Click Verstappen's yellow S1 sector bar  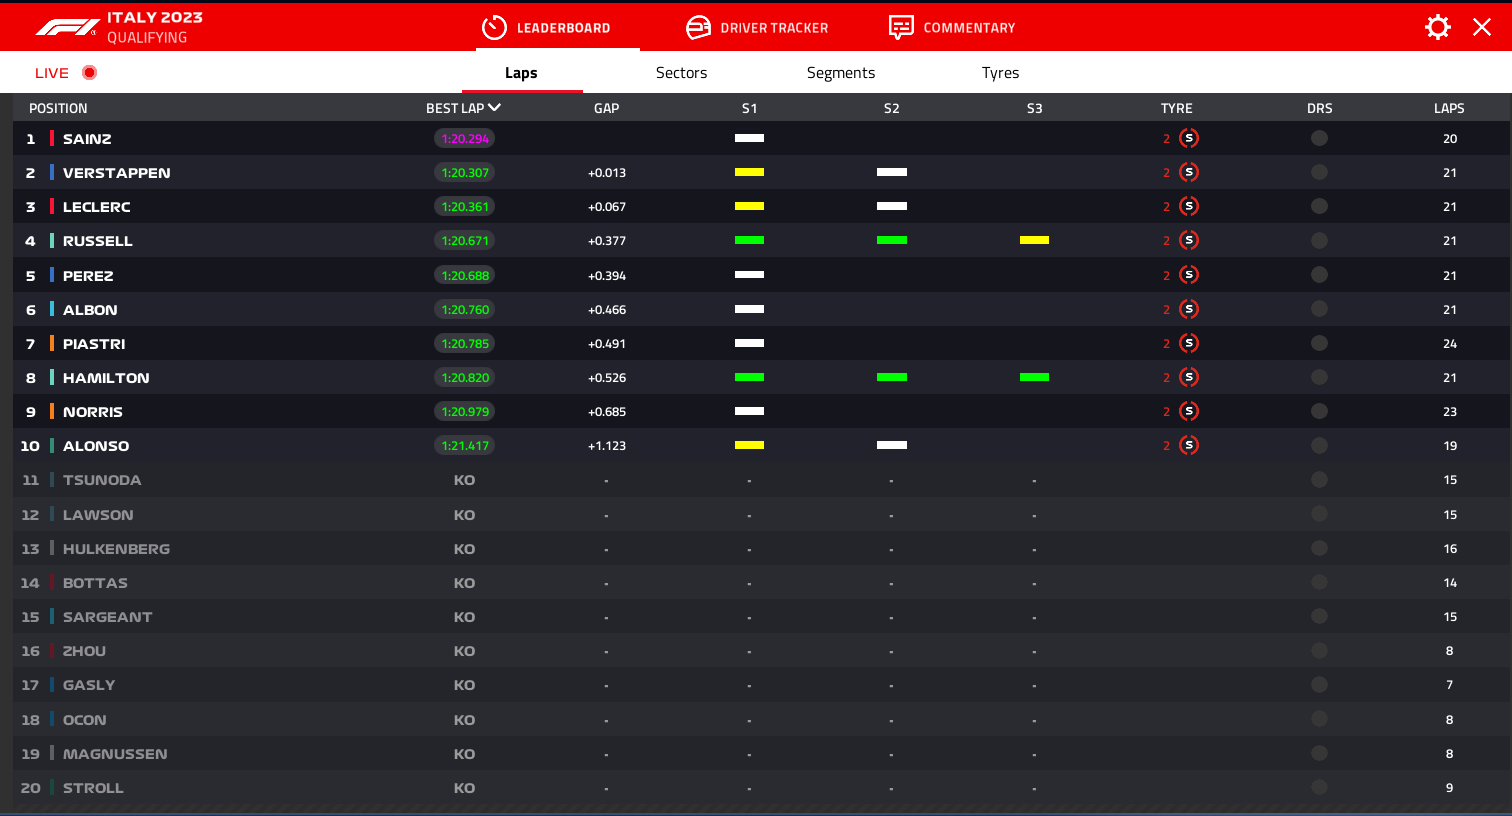(749, 172)
